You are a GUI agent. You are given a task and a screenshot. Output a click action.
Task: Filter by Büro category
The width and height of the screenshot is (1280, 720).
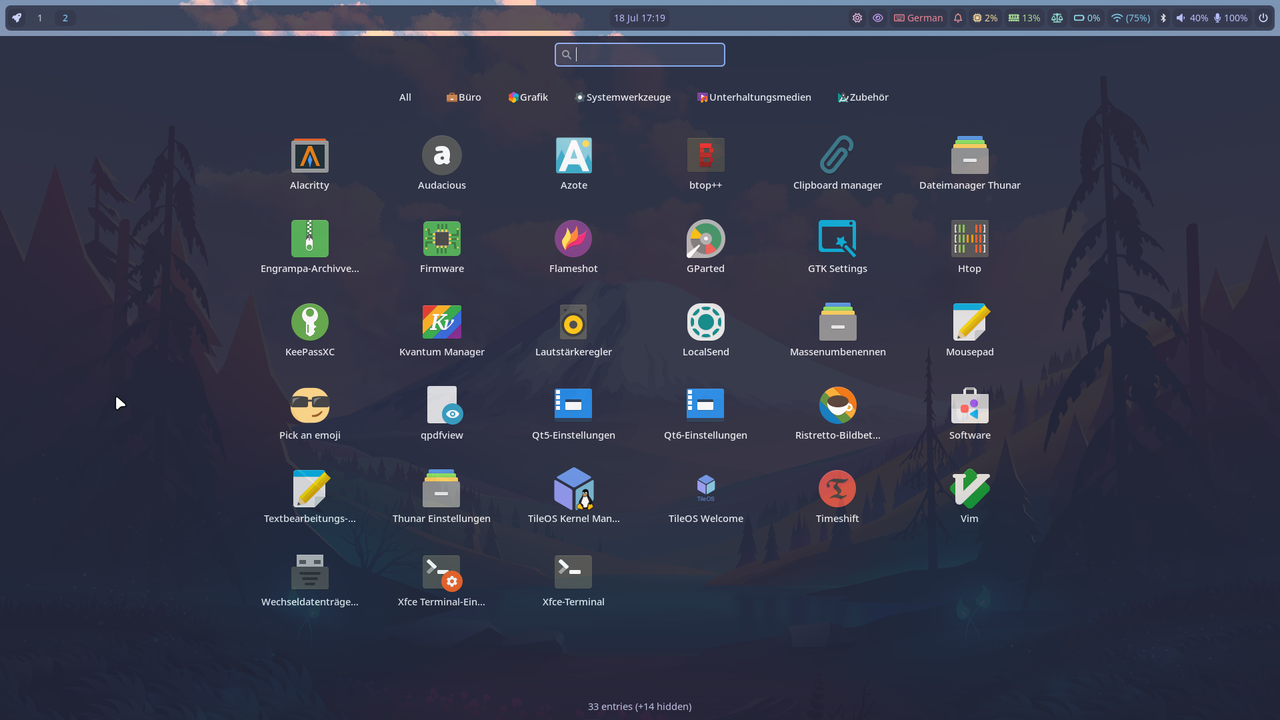pyautogui.click(x=463, y=97)
